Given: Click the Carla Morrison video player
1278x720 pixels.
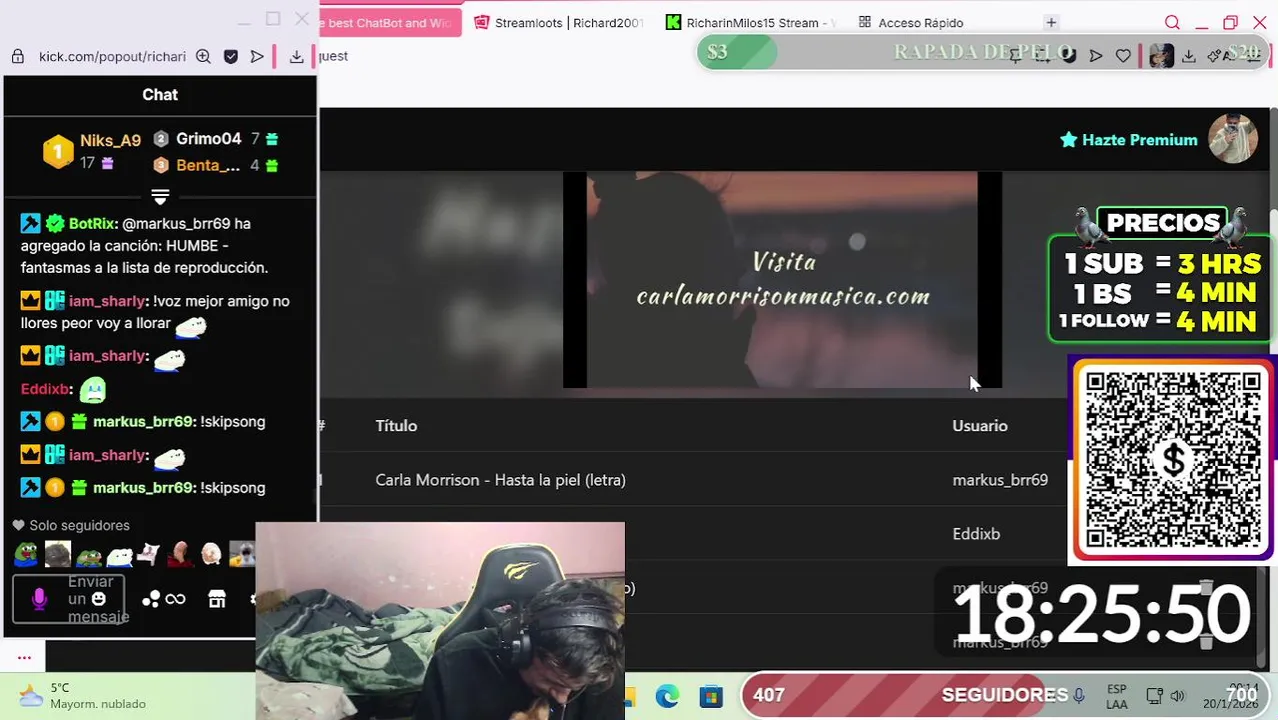Looking at the screenshot, I should (782, 280).
